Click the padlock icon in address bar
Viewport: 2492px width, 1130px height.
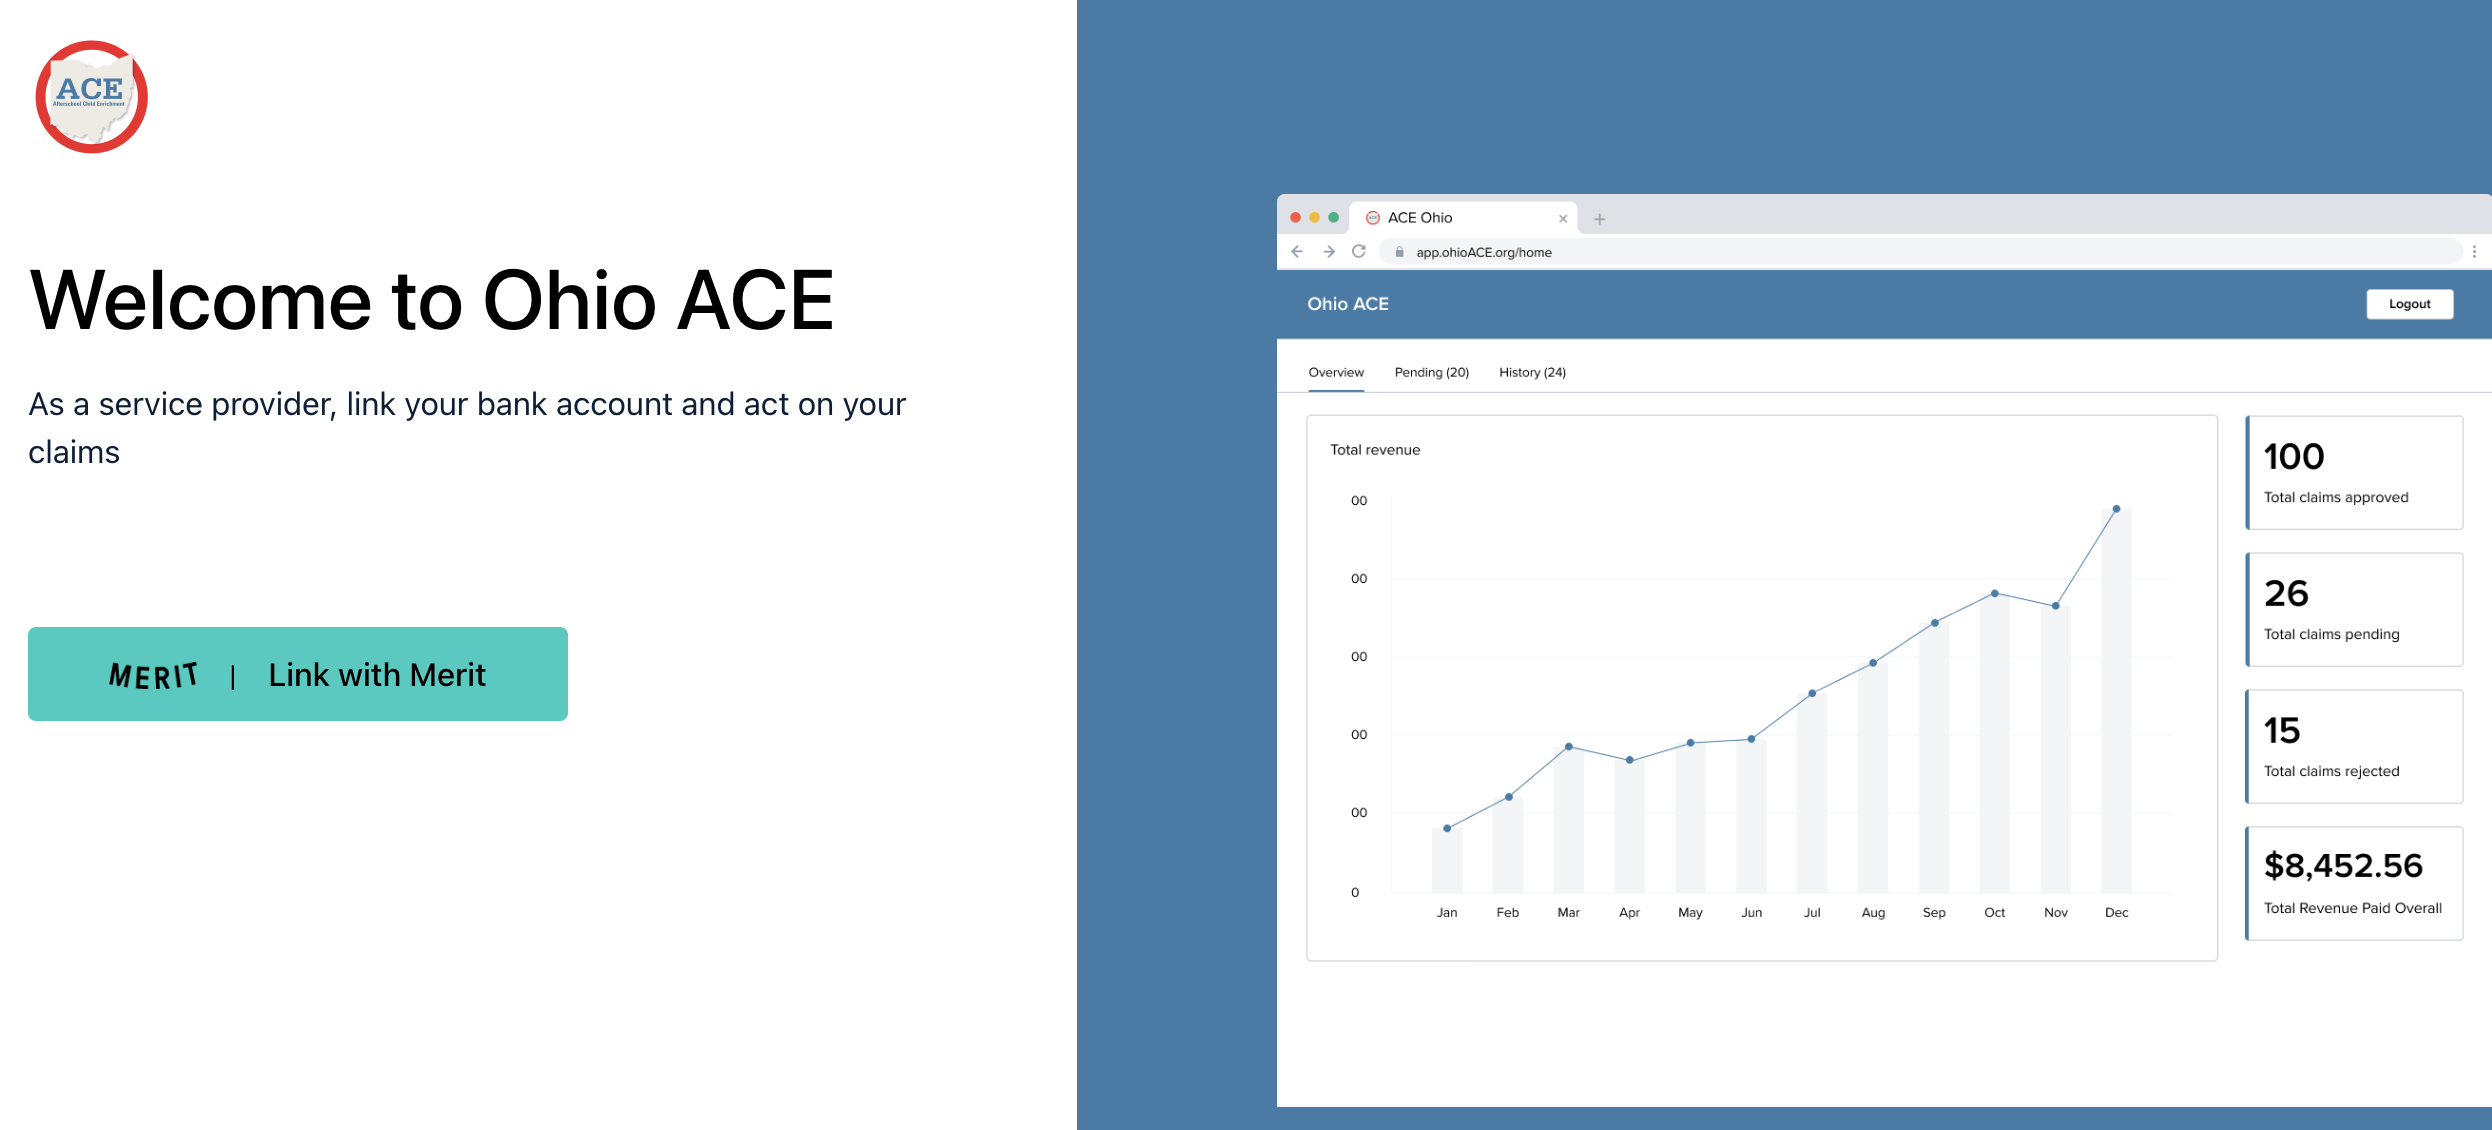[x=1400, y=252]
